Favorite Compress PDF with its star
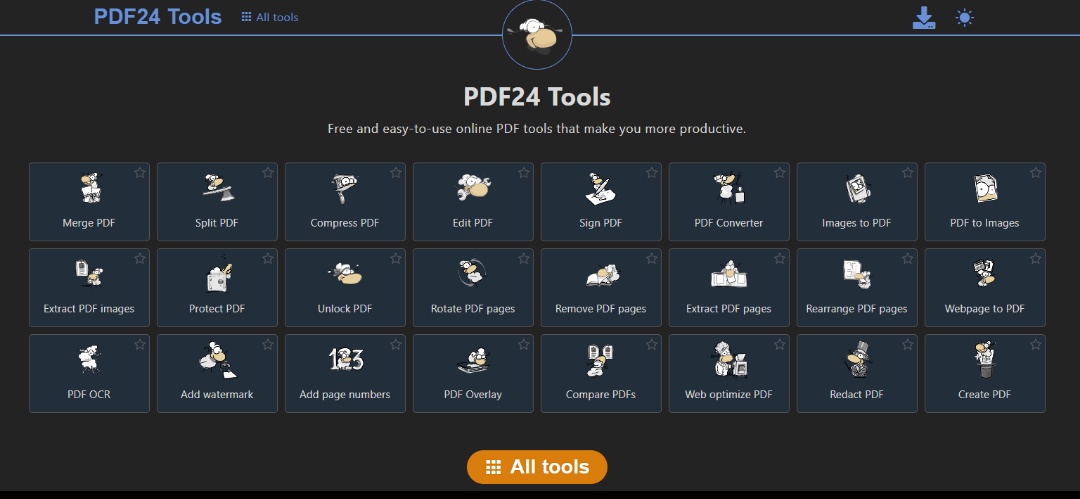 click(x=395, y=172)
